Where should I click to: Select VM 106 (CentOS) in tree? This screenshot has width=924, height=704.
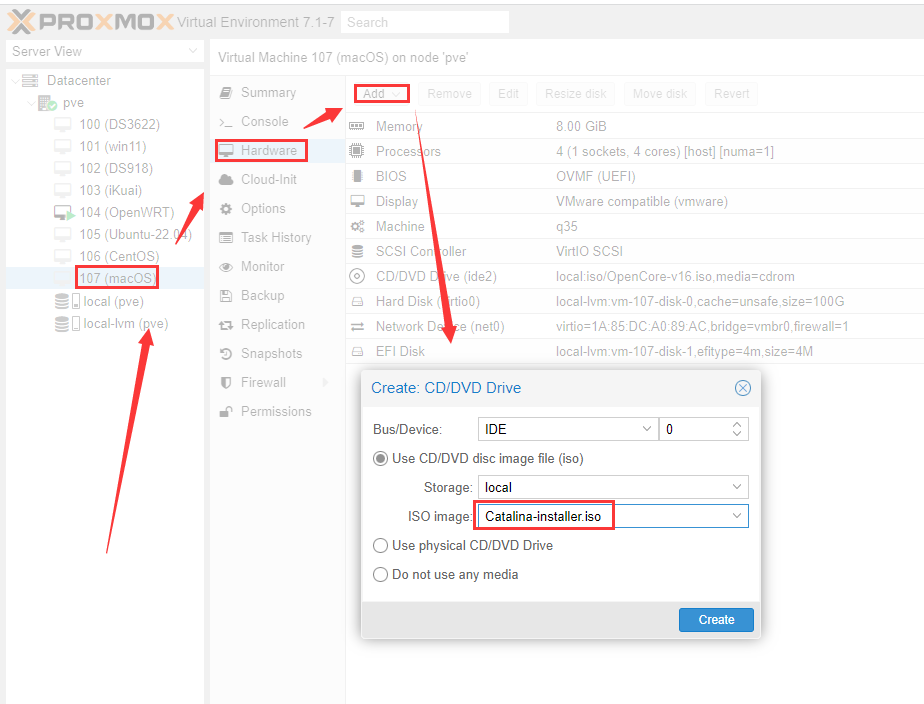105,256
